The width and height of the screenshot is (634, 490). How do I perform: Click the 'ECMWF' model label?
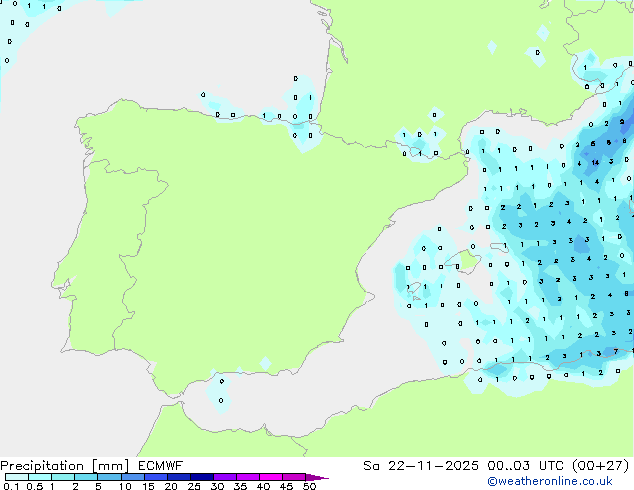click(161, 466)
